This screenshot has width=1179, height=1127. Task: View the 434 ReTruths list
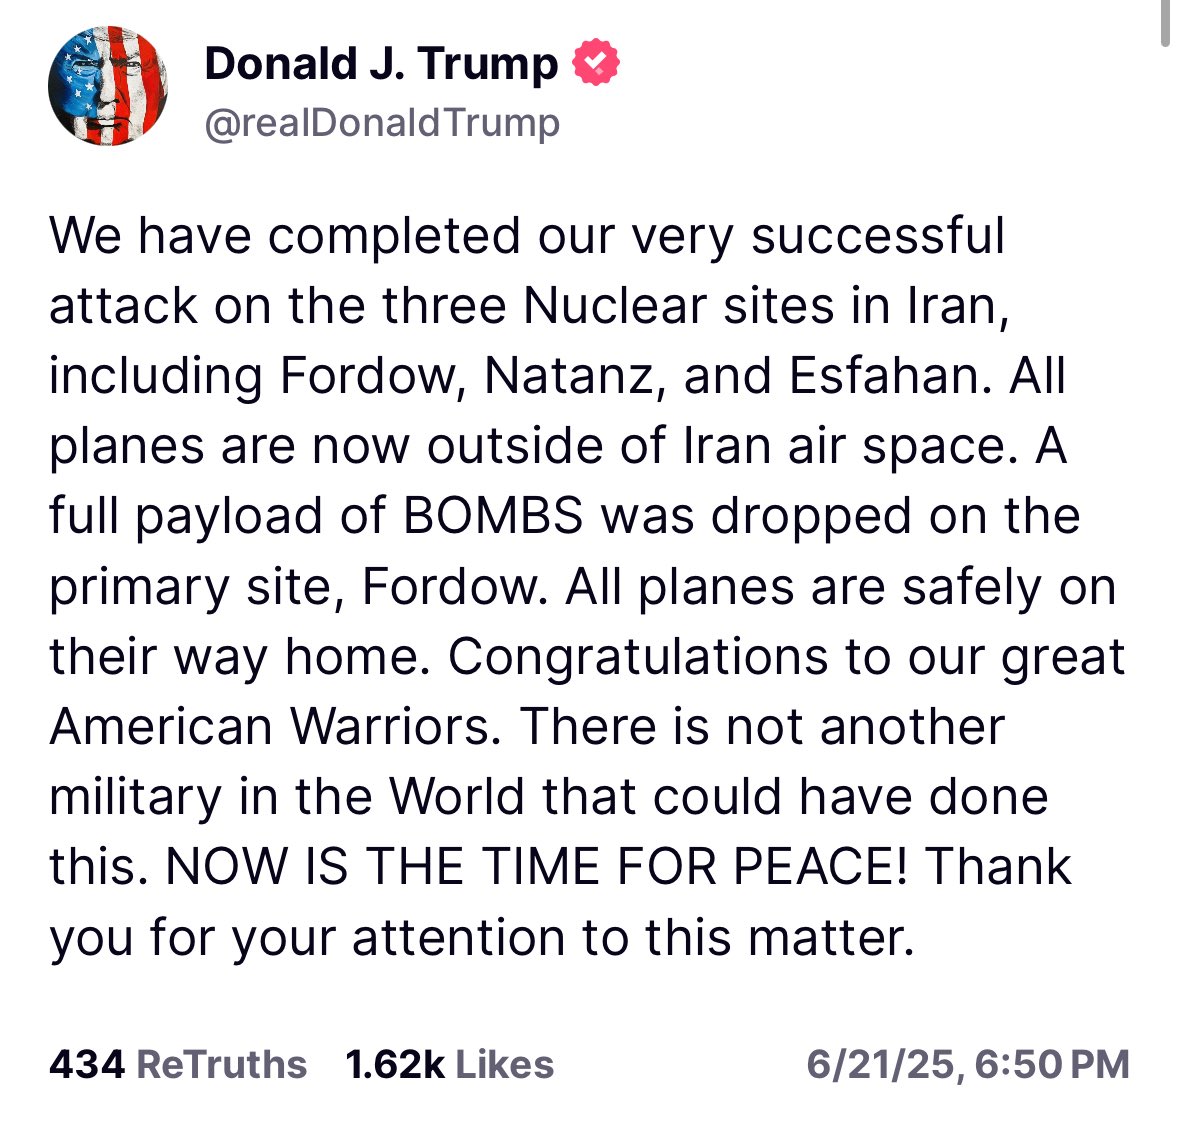[177, 1064]
